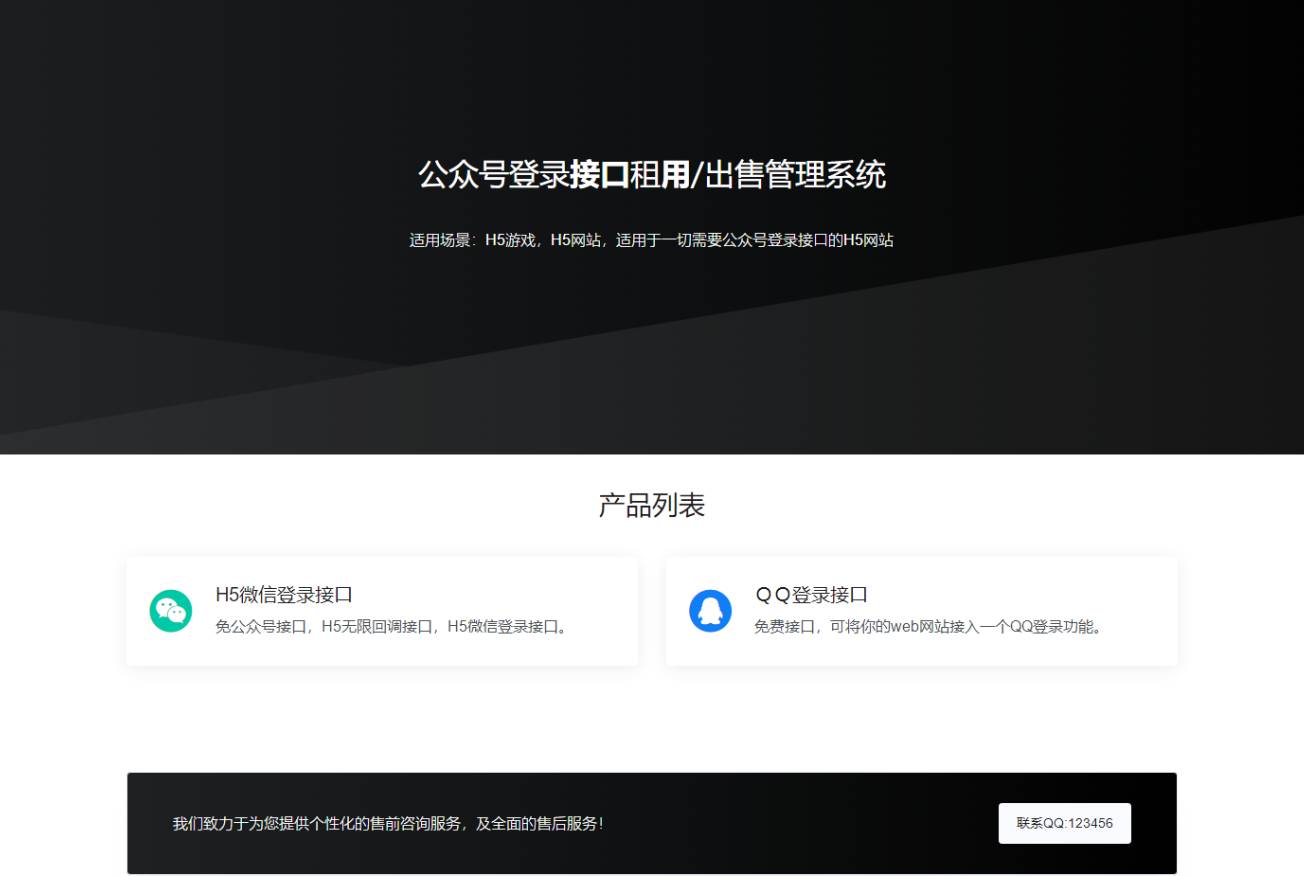
Task: Click the blue QQ penguin icon
Action: click(710, 611)
